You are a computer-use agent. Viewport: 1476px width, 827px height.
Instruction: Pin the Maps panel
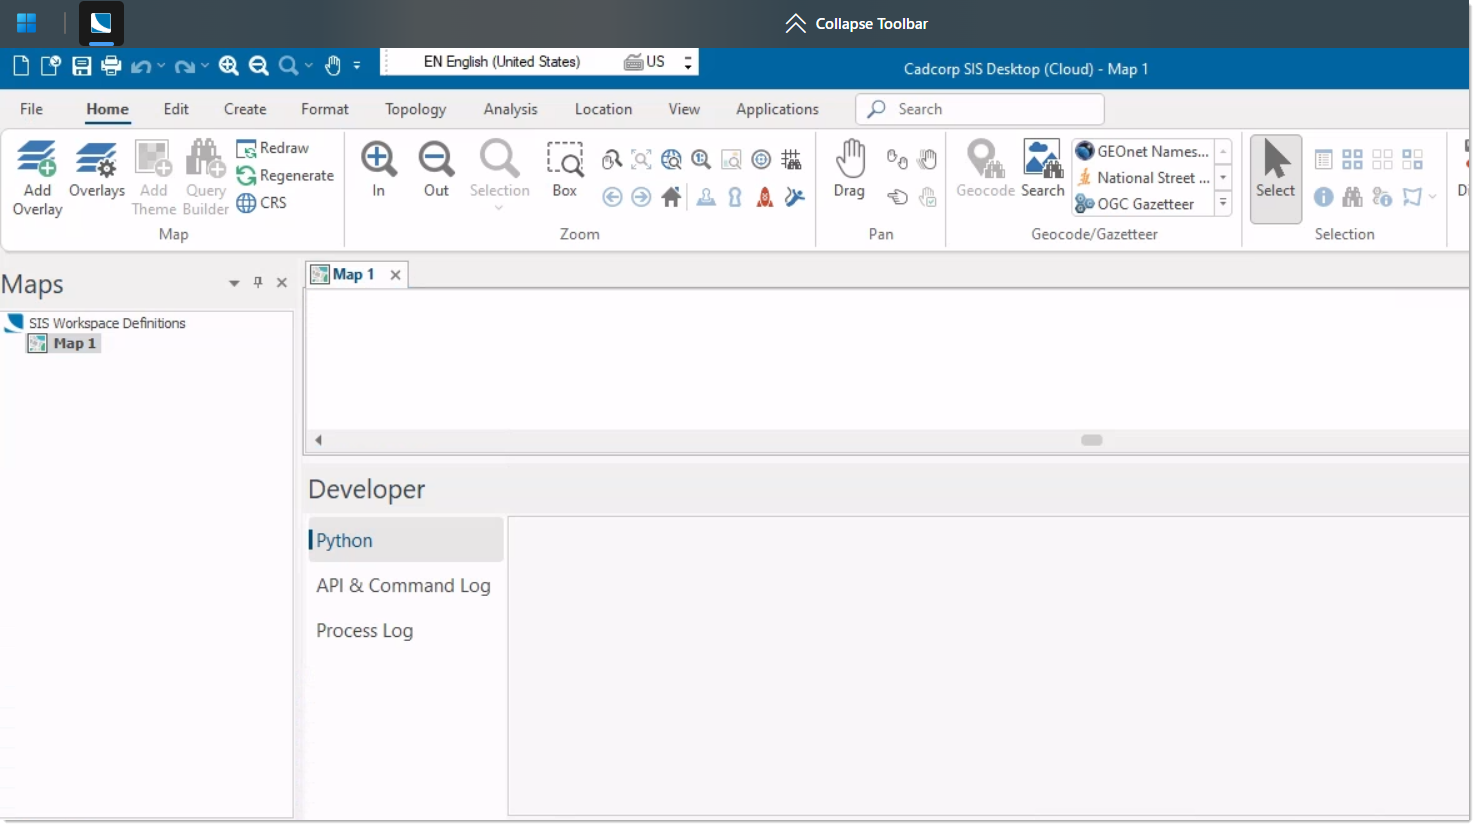click(258, 283)
